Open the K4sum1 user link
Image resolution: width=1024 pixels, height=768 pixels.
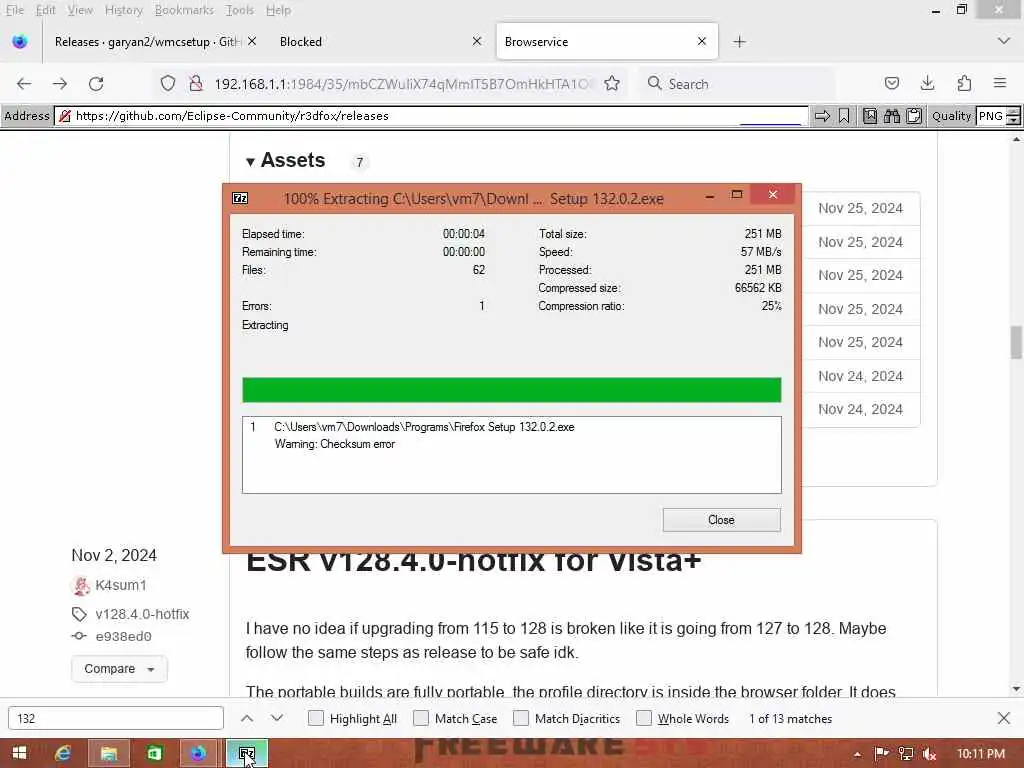coord(121,585)
